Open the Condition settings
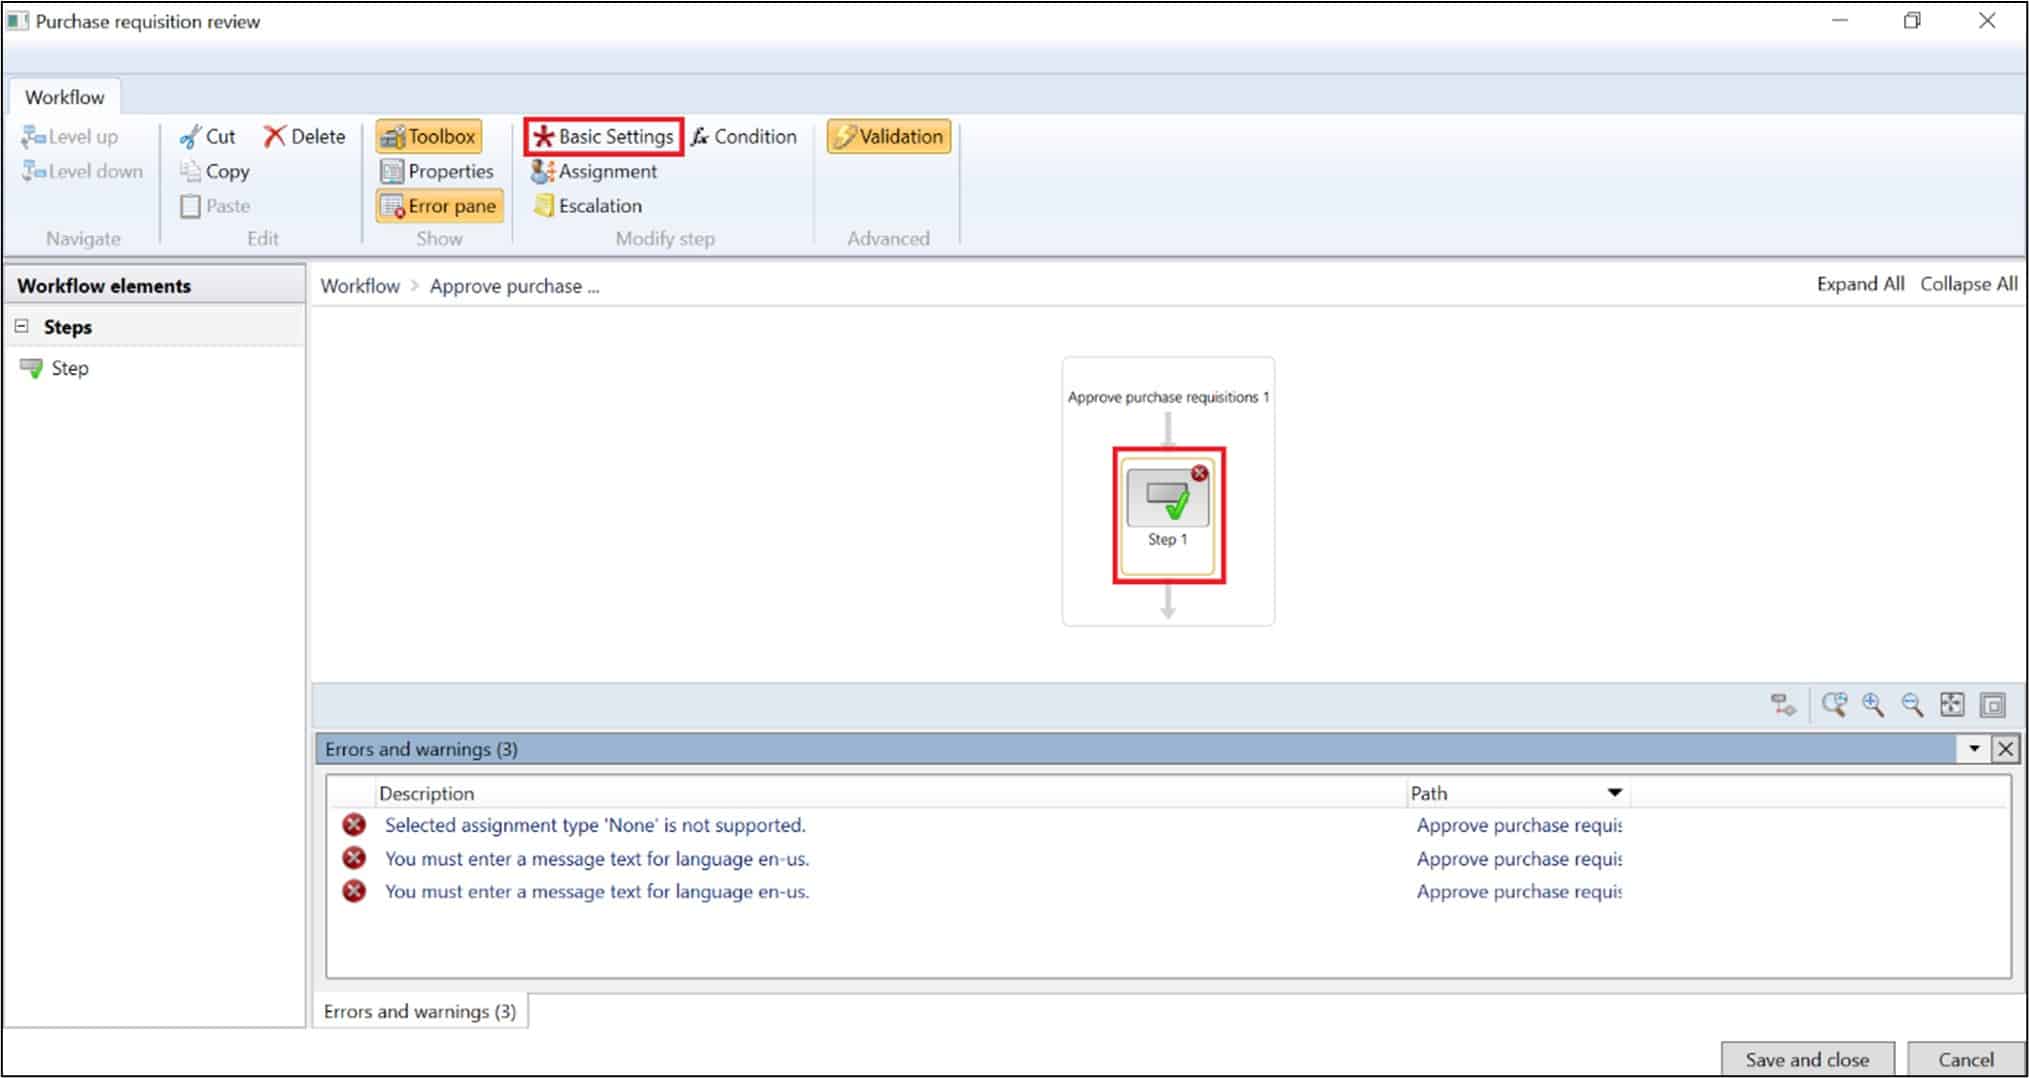 coord(744,137)
